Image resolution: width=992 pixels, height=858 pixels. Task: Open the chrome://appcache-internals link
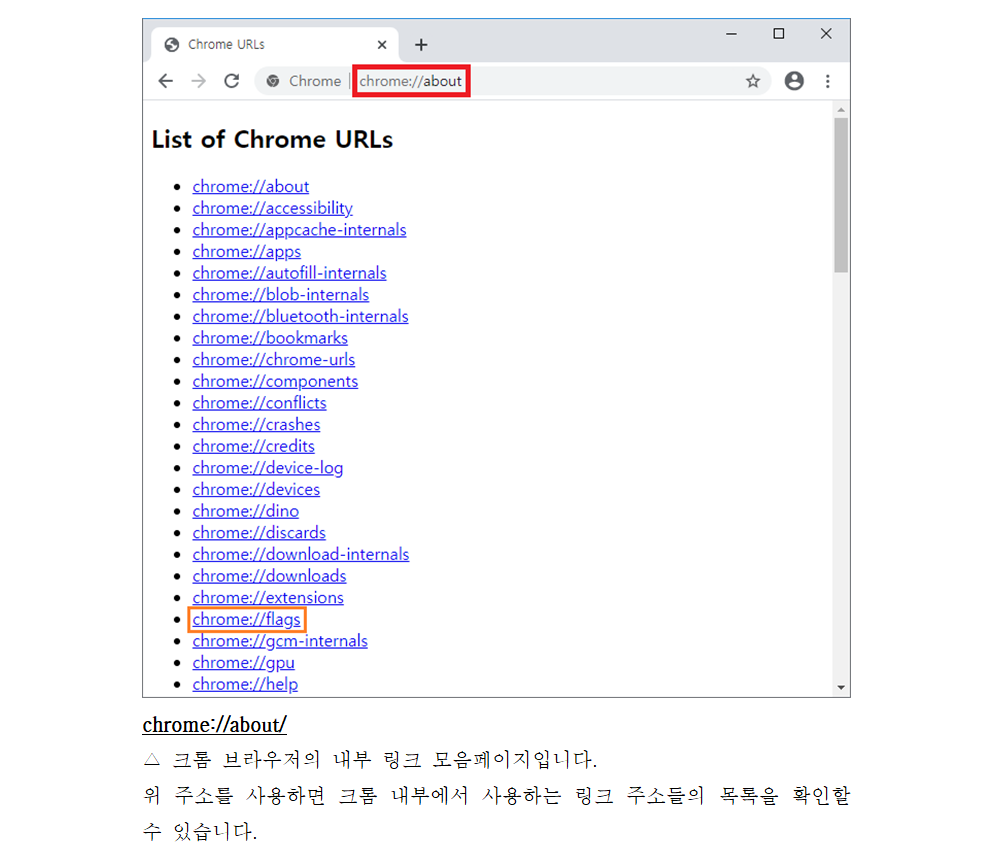[x=299, y=230]
